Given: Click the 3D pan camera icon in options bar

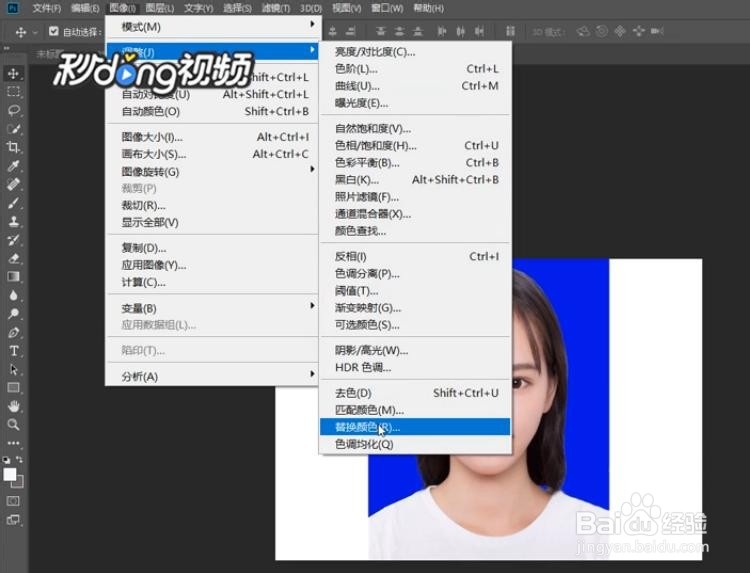Looking at the screenshot, I should 620,32.
